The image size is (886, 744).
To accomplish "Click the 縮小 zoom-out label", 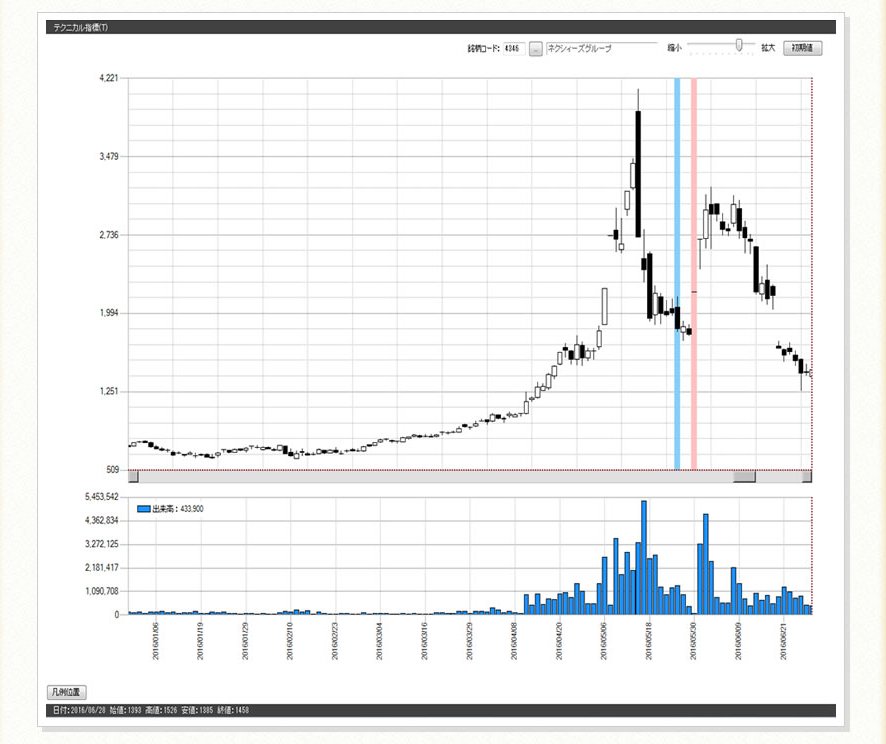I will [x=674, y=48].
